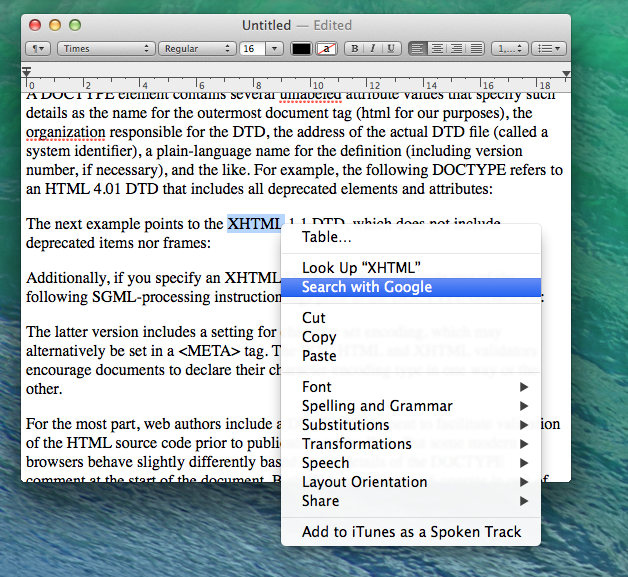Open the Times font family popup

coord(106,48)
